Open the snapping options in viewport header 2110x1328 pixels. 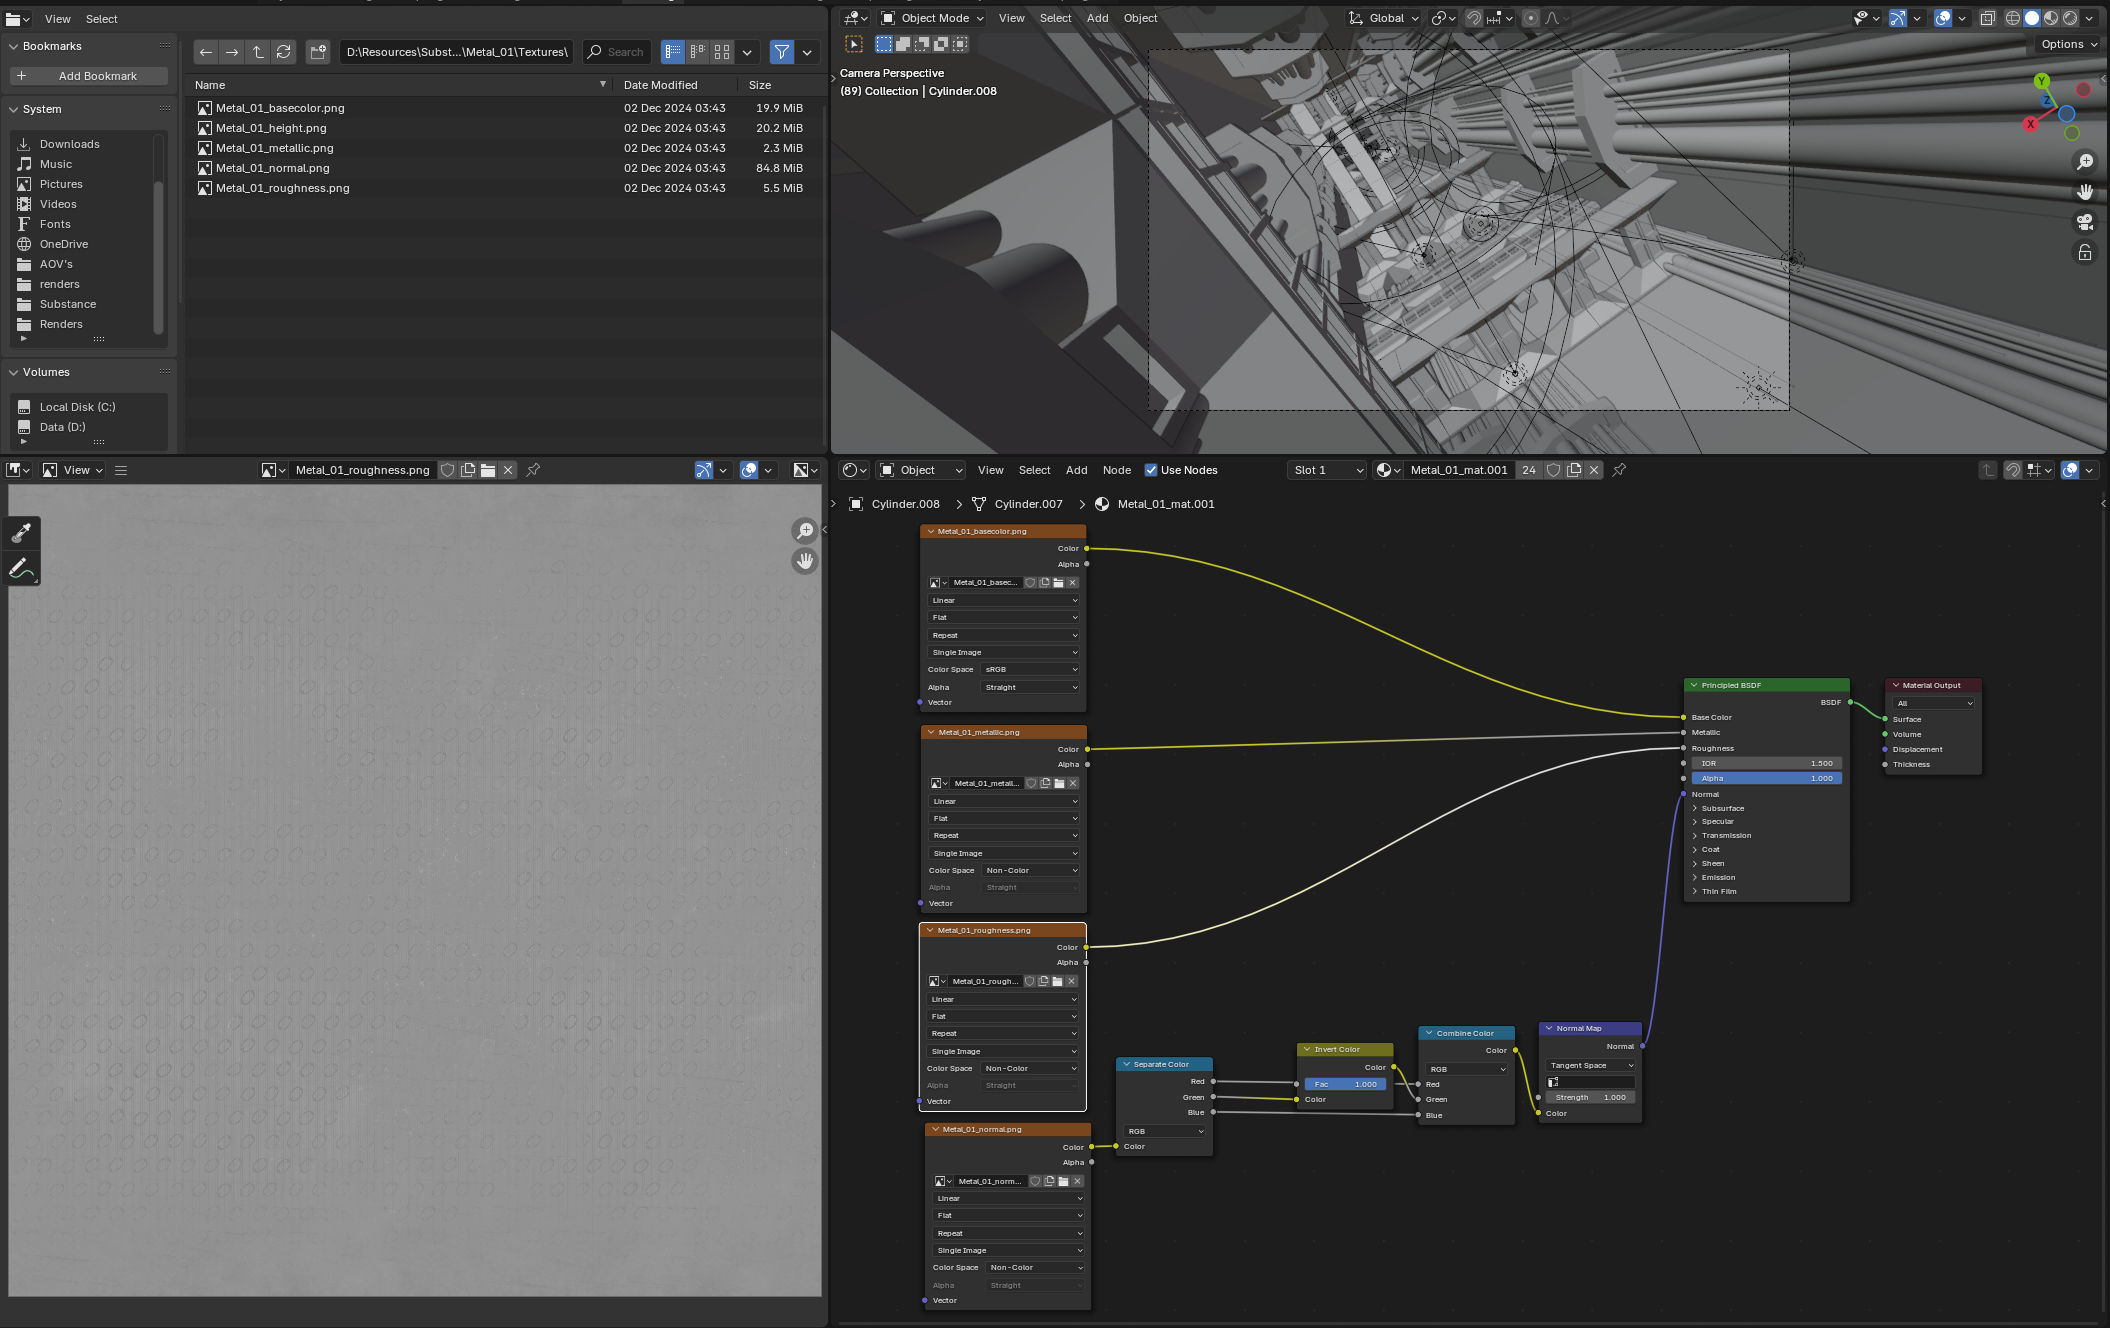1510,18
